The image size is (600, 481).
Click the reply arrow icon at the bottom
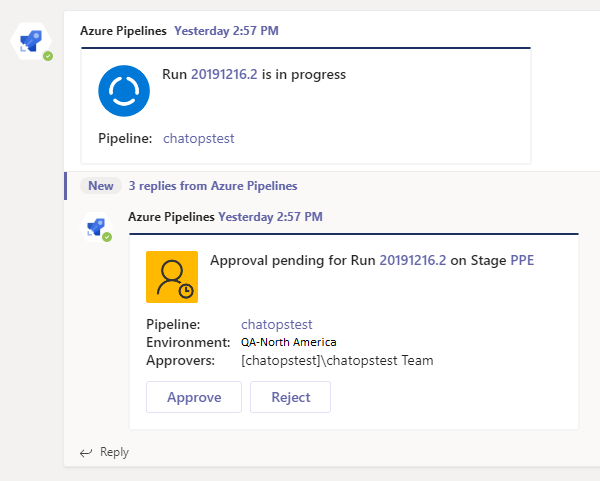pos(86,453)
